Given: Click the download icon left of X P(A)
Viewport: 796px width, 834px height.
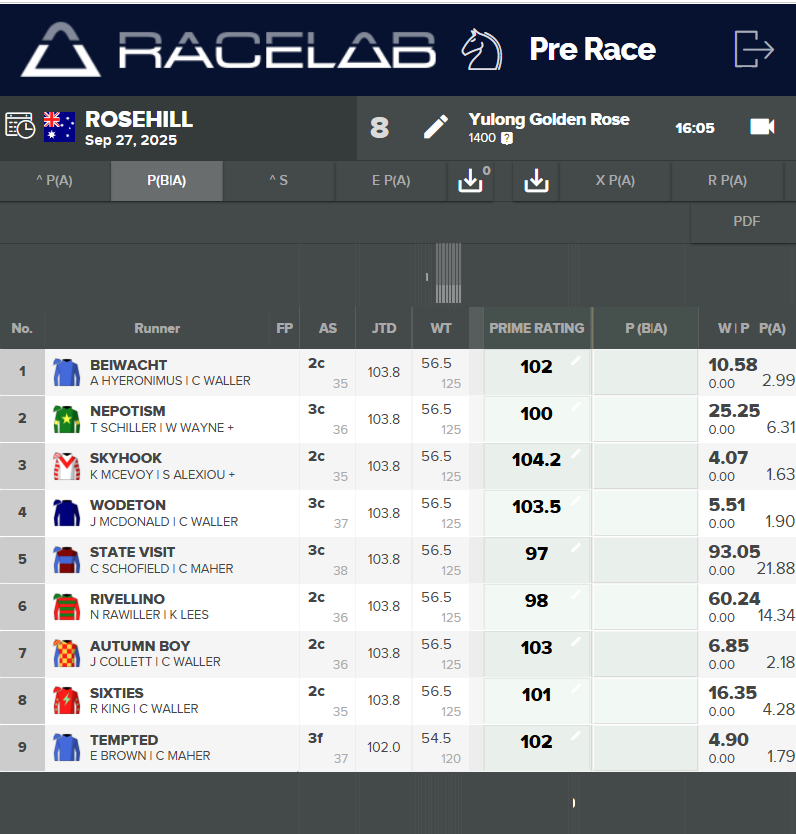Looking at the screenshot, I should [x=537, y=181].
